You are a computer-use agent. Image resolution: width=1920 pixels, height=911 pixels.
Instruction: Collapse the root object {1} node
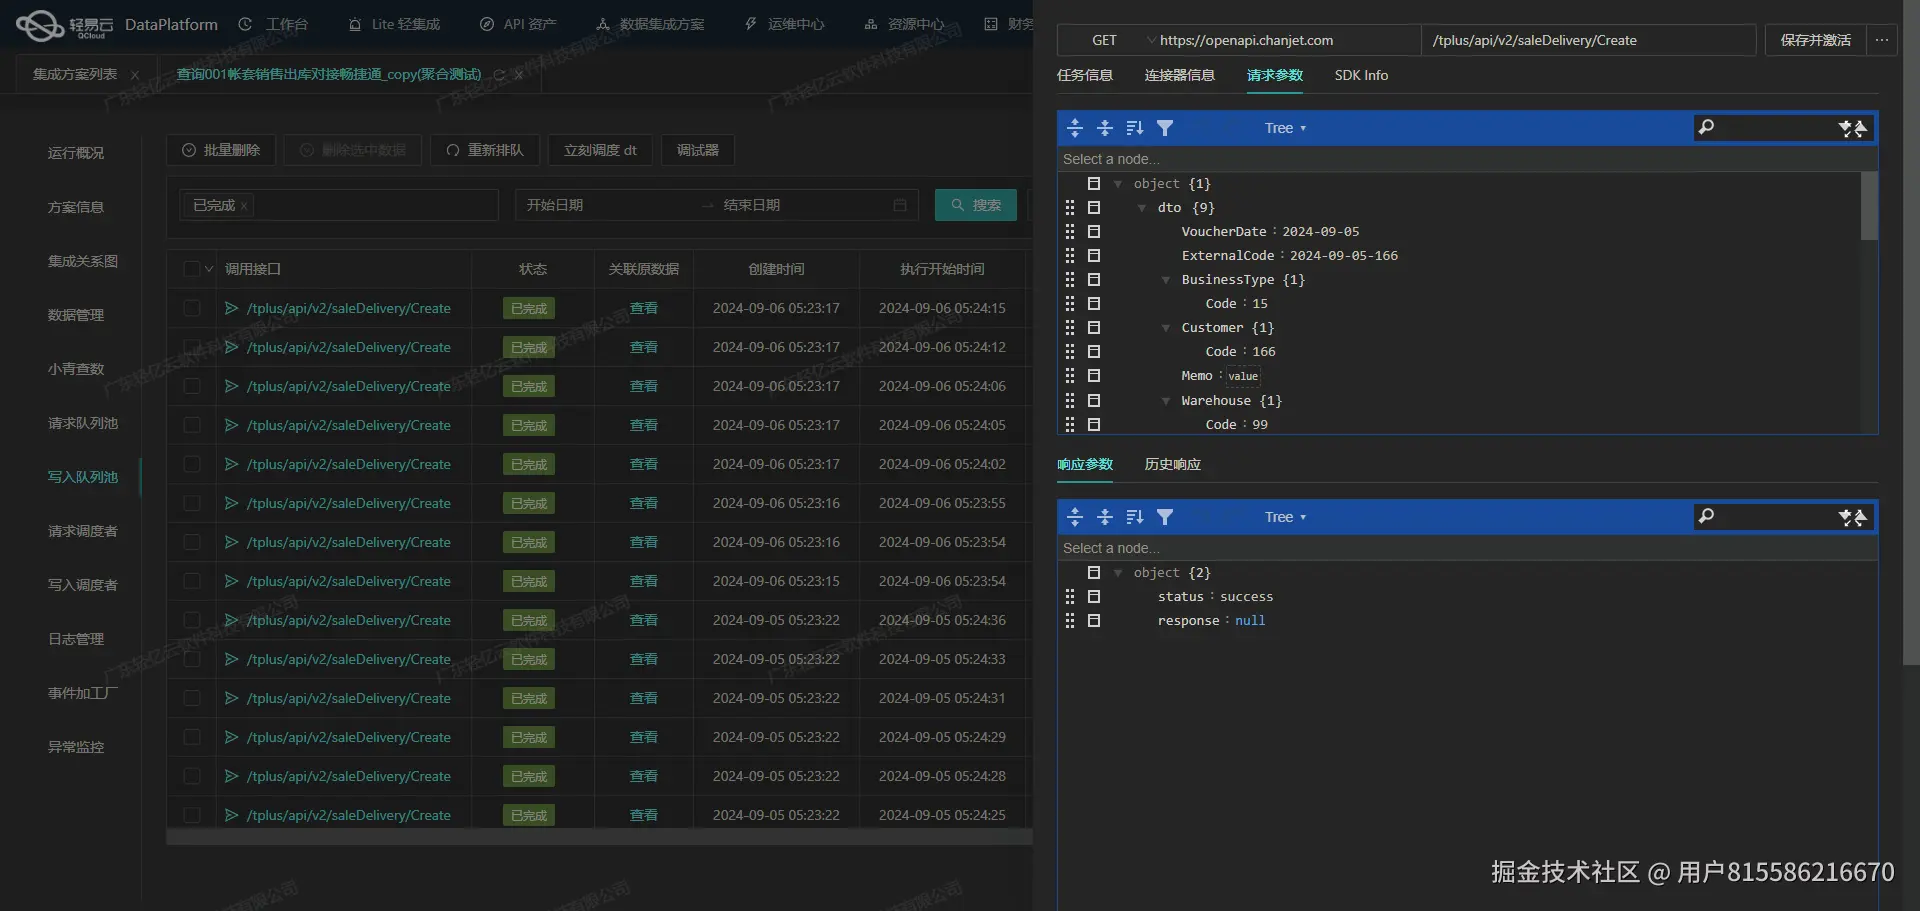pos(1118,184)
